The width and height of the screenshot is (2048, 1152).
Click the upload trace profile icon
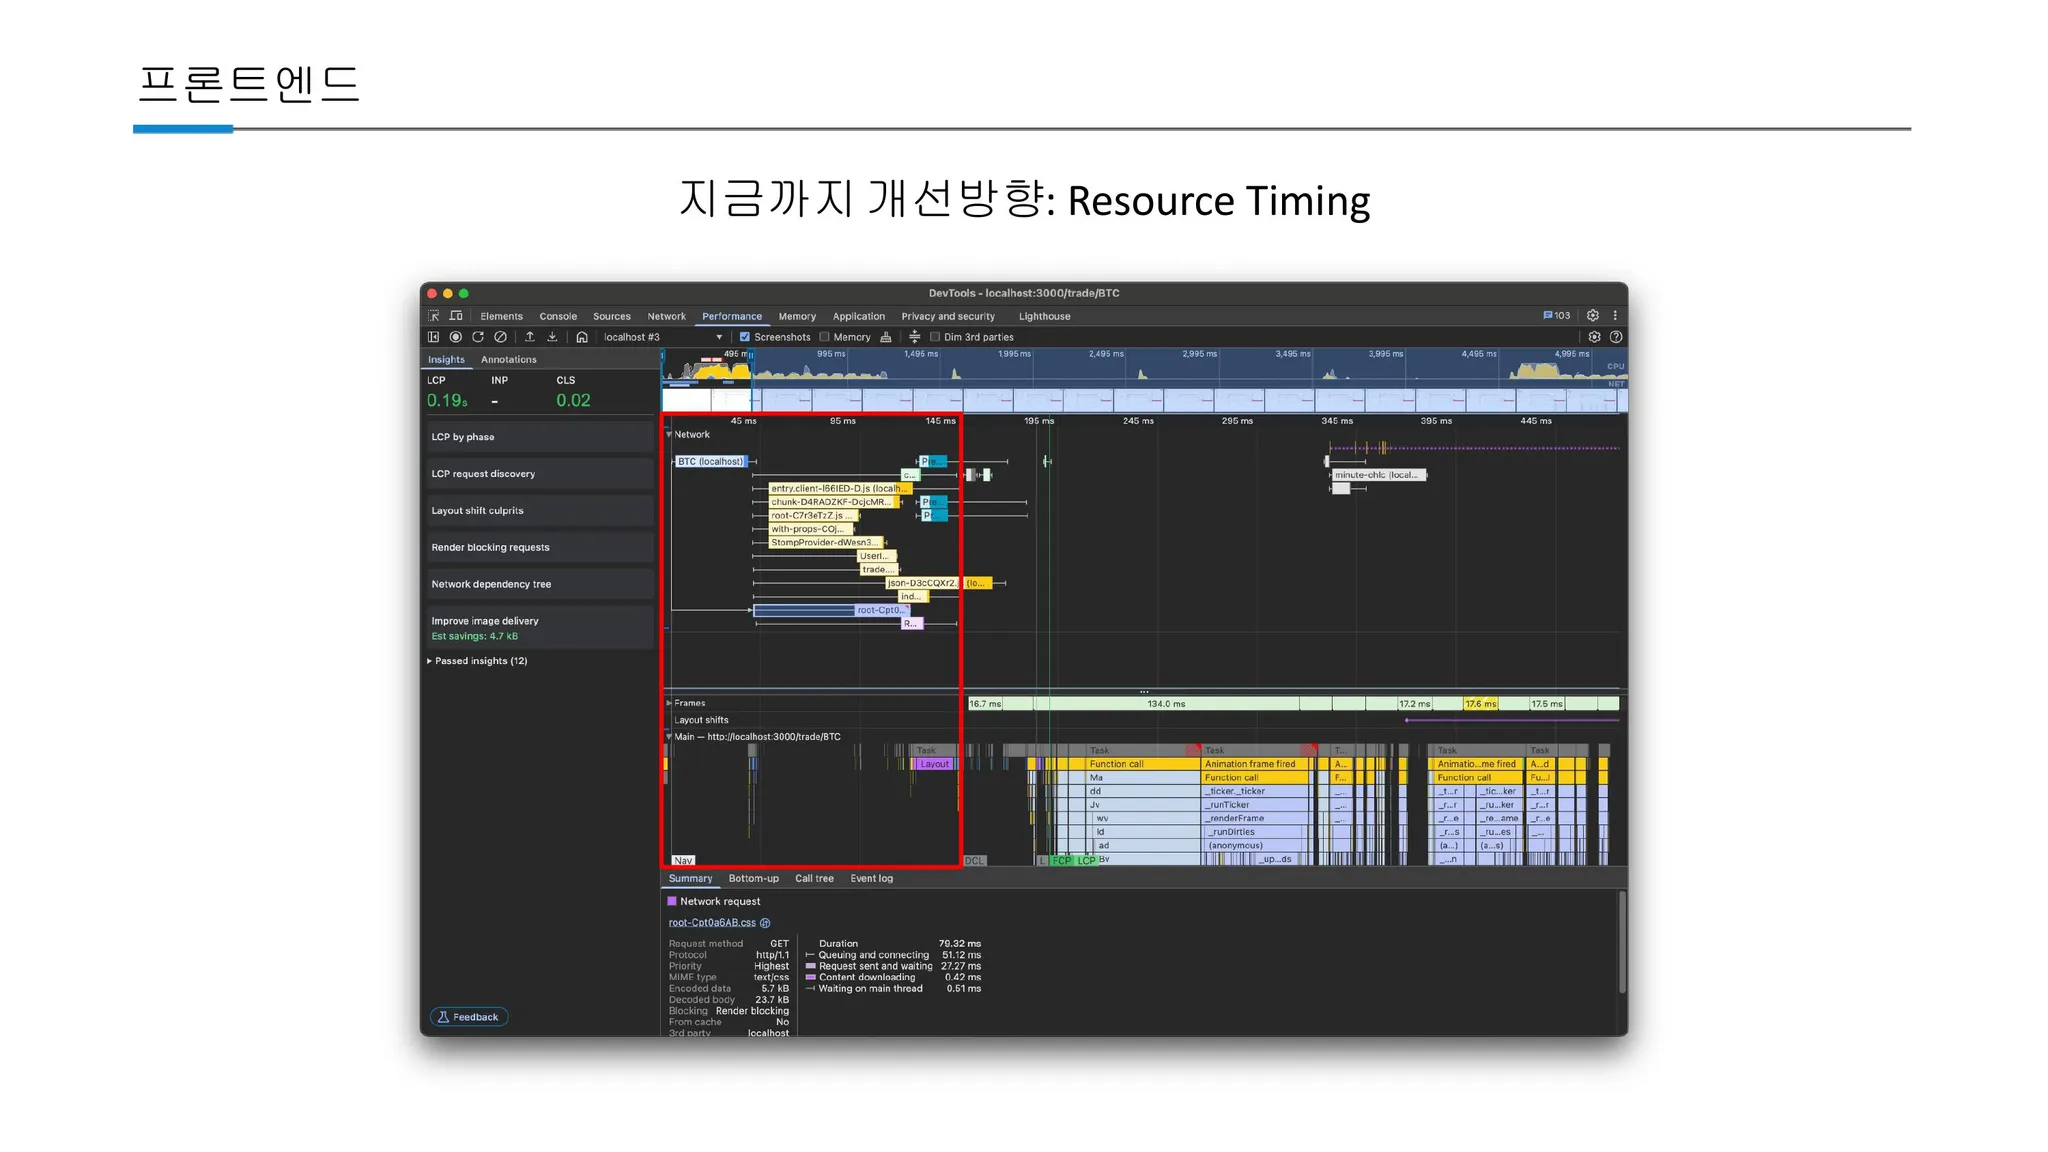[x=530, y=337]
